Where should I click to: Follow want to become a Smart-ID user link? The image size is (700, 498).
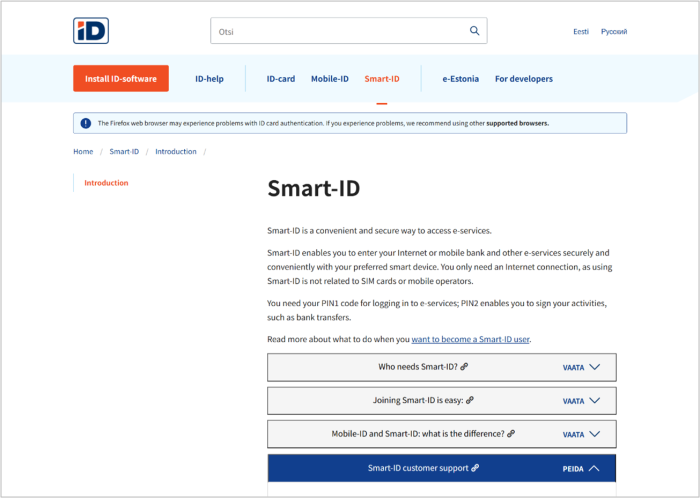[470, 339]
